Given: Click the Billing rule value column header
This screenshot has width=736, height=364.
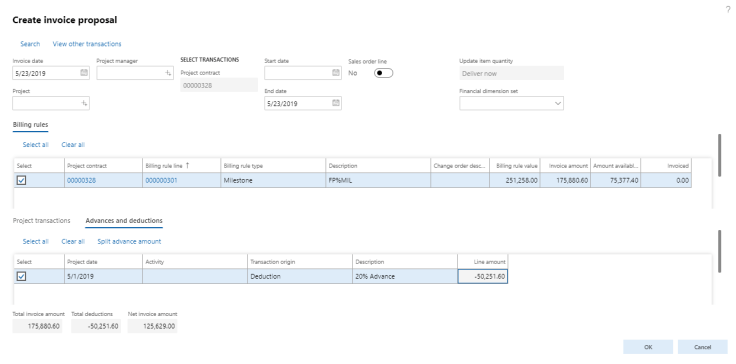Looking at the screenshot, I should (515, 166).
